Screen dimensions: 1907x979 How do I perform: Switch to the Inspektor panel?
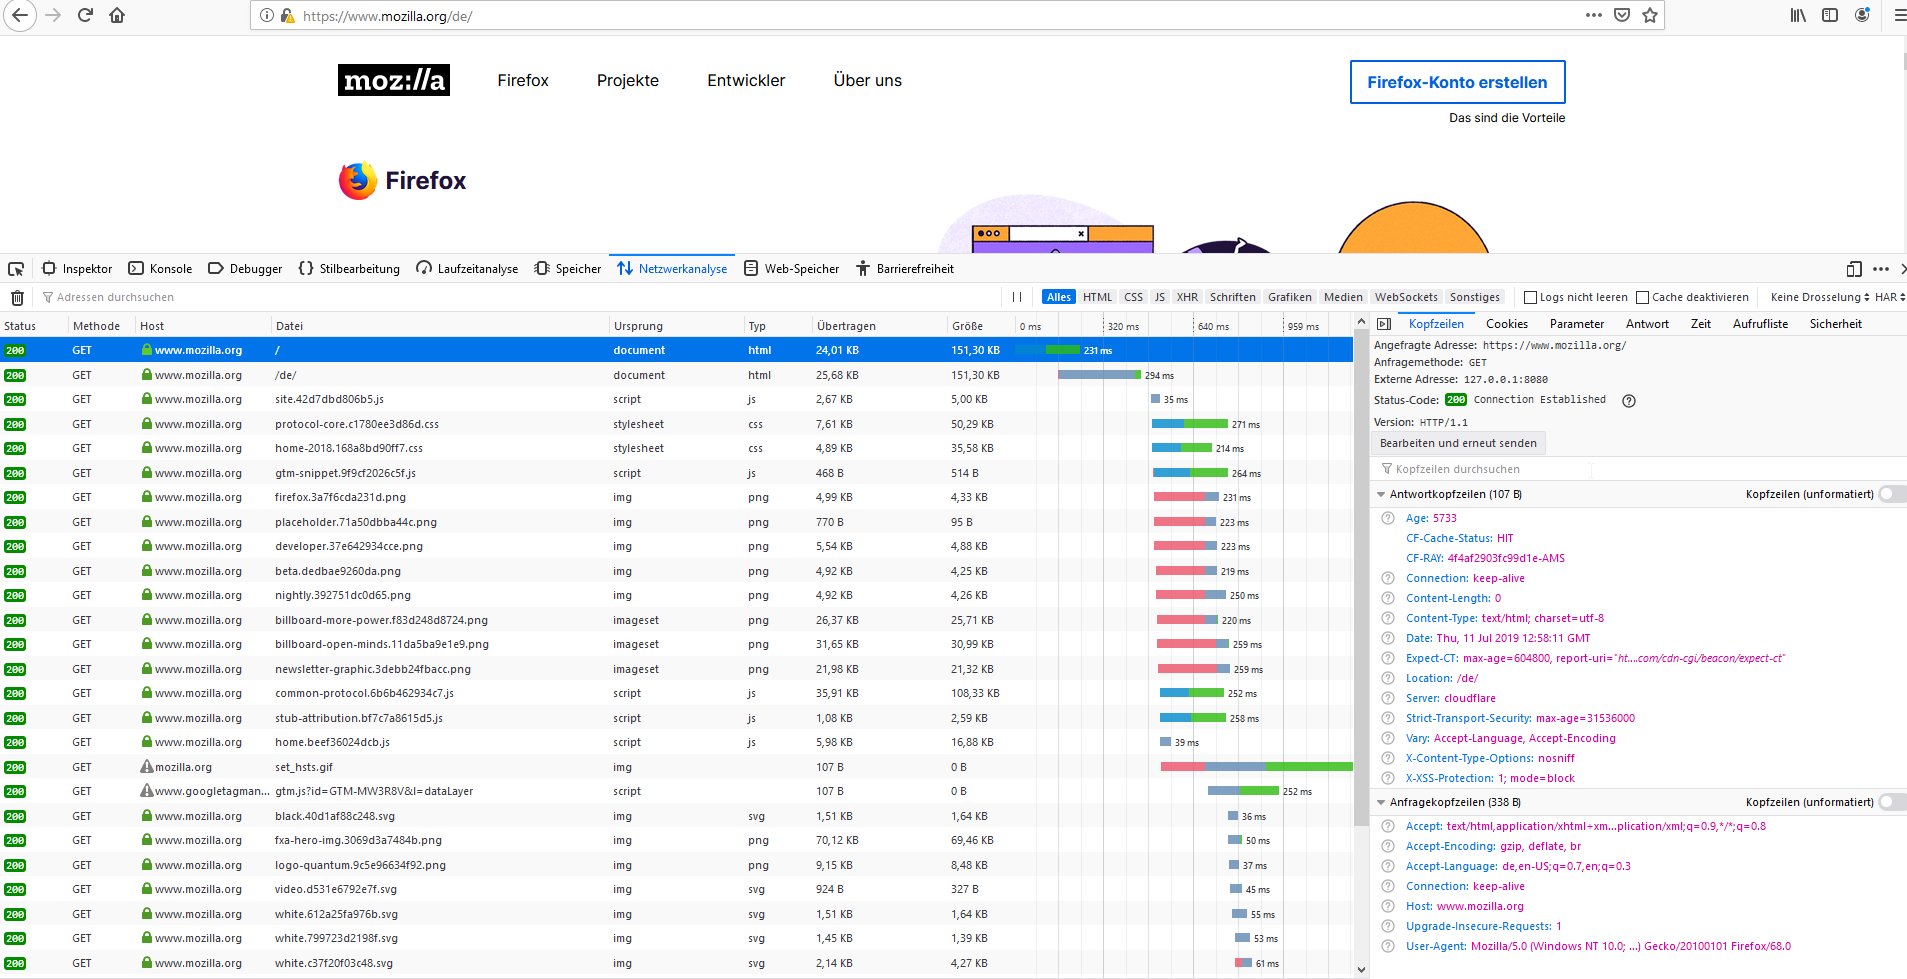[x=77, y=269]
